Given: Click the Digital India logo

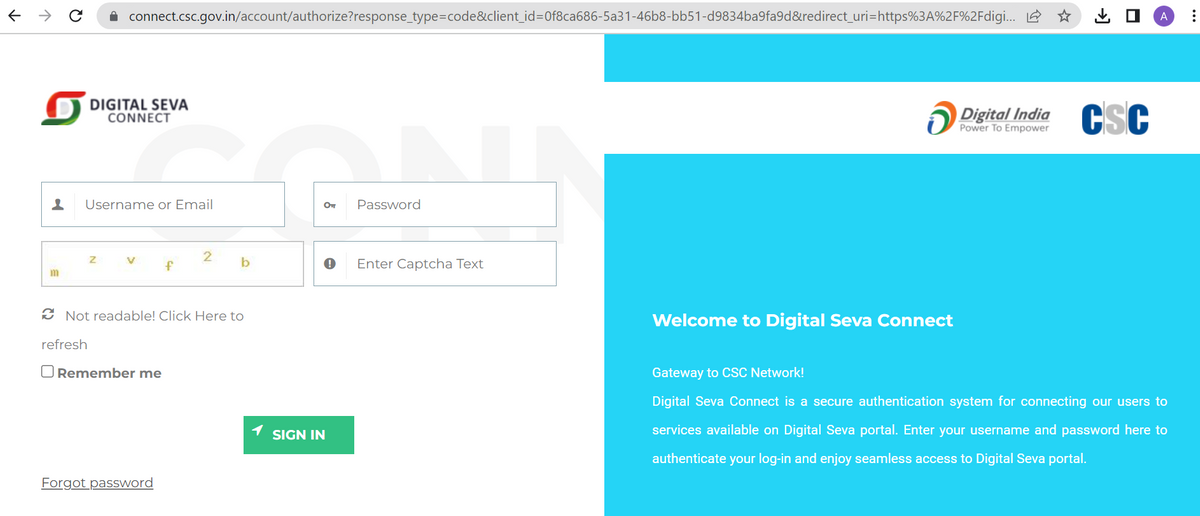Looking at the screenshot, I should [988, 118].
